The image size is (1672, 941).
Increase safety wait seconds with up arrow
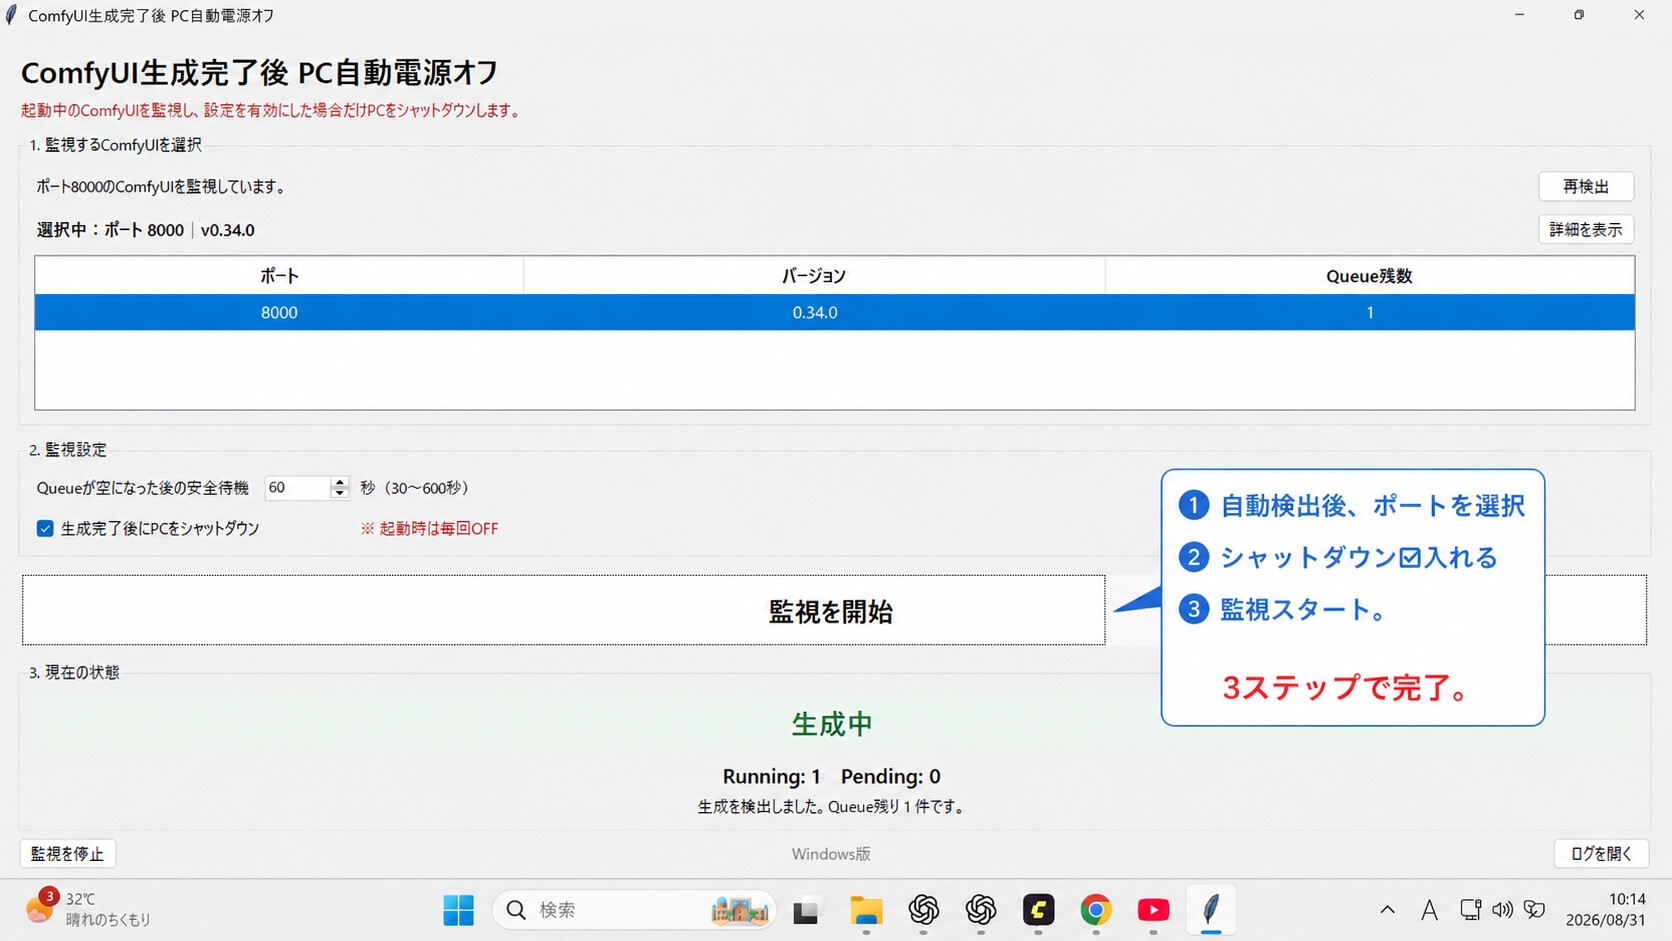point(340,482)
